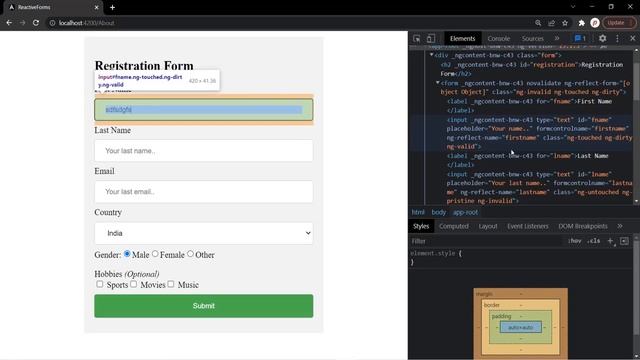Click the browser back arrow
This screenshot has width=640, height=360.
pos(9,23)
